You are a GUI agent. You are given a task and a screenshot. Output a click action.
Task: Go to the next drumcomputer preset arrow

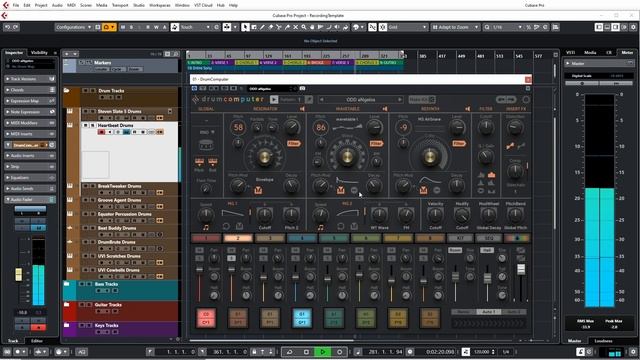pos(400,99)
